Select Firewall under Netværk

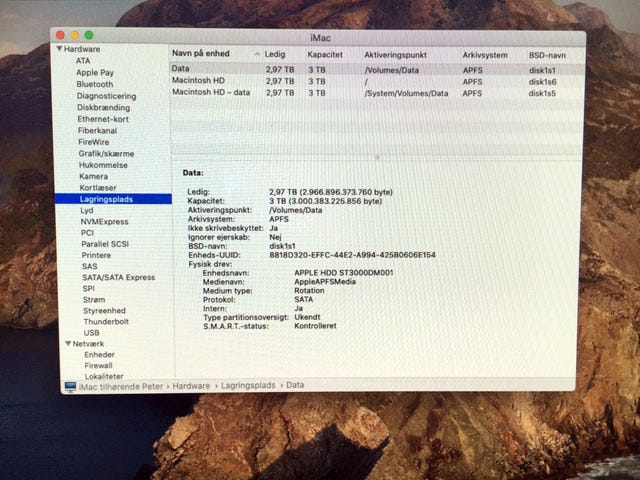98,366
